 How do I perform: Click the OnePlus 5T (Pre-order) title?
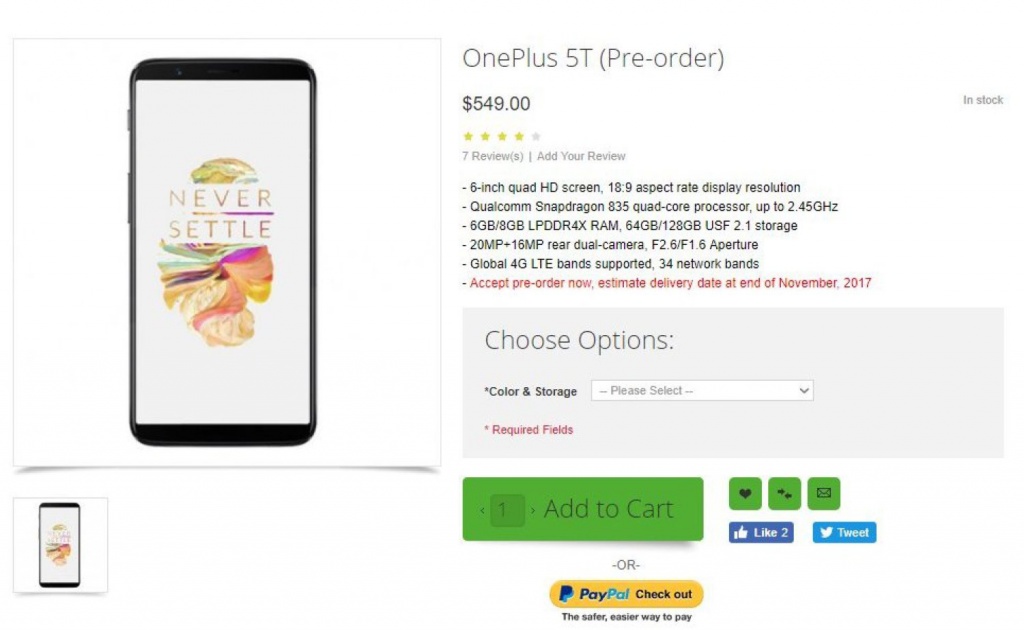tap(592, 59)
